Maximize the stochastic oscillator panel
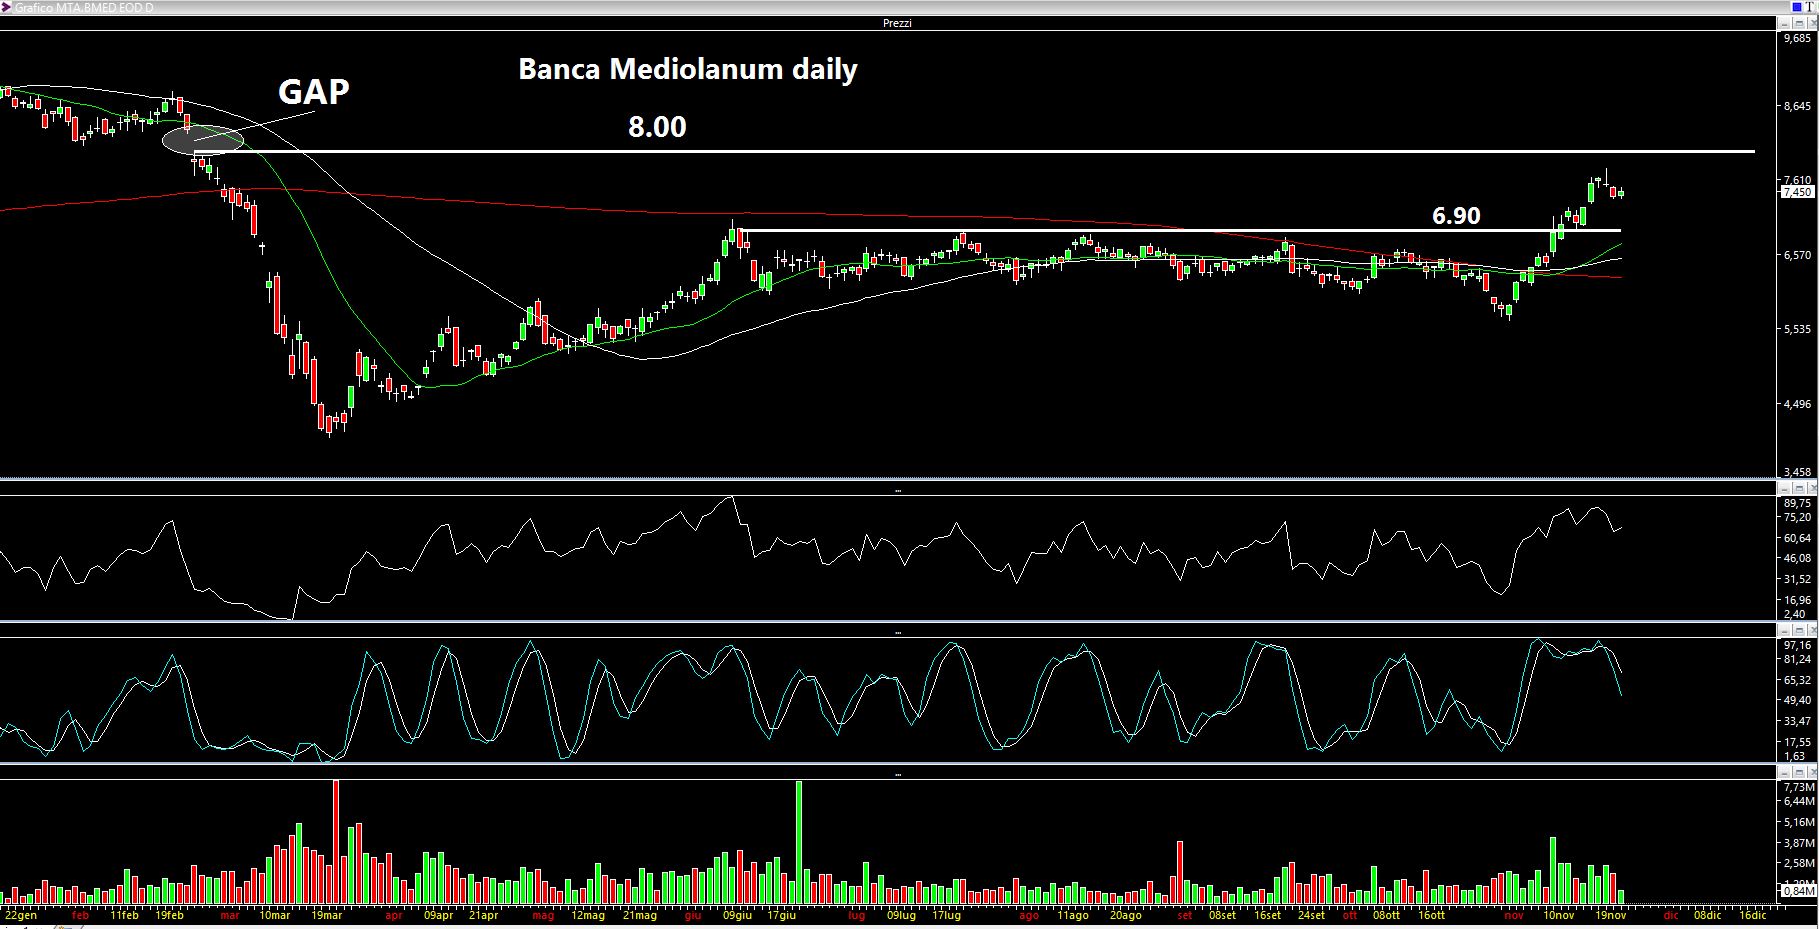The width and height of the screenshot is (1819, 929). pos(1799,630)
